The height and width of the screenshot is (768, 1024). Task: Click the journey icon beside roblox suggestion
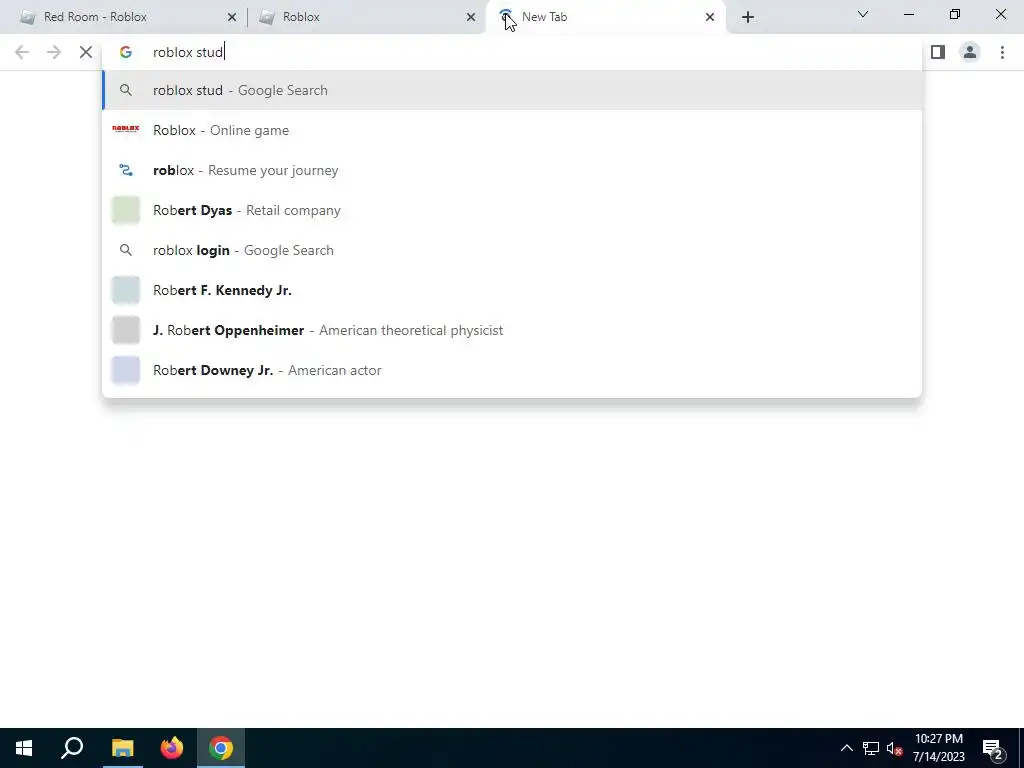pos(125,170)
